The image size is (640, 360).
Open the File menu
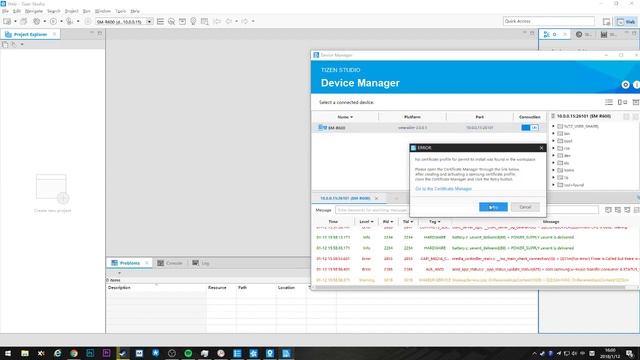(x=5, y=11)
